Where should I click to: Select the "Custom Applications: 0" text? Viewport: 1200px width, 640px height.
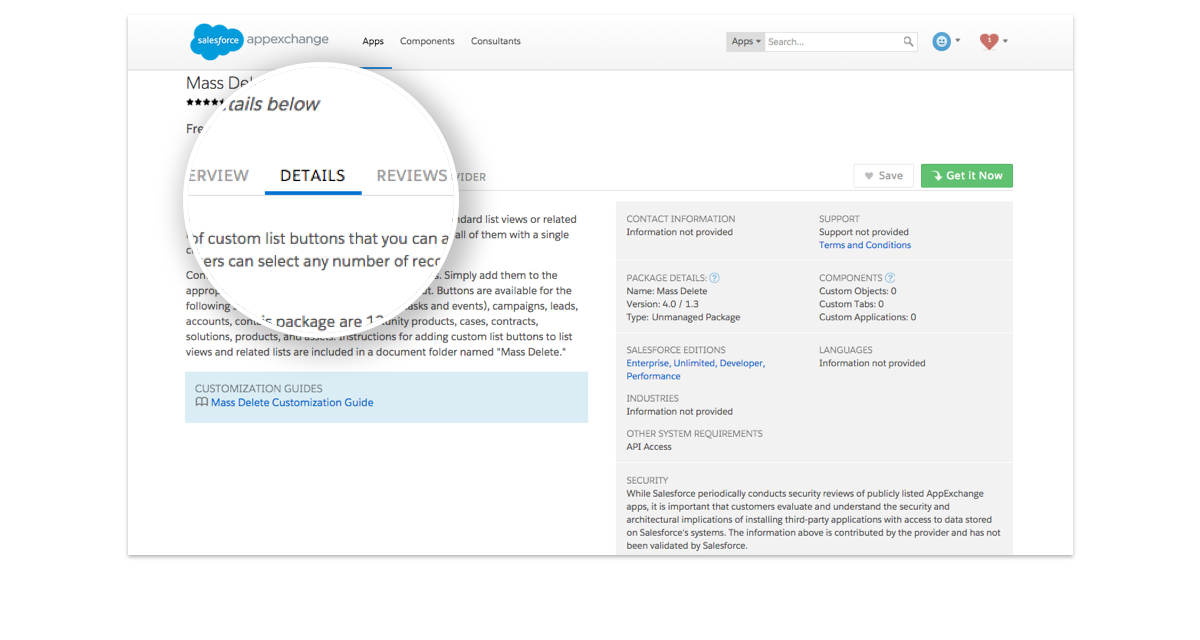tap(868, 317)
